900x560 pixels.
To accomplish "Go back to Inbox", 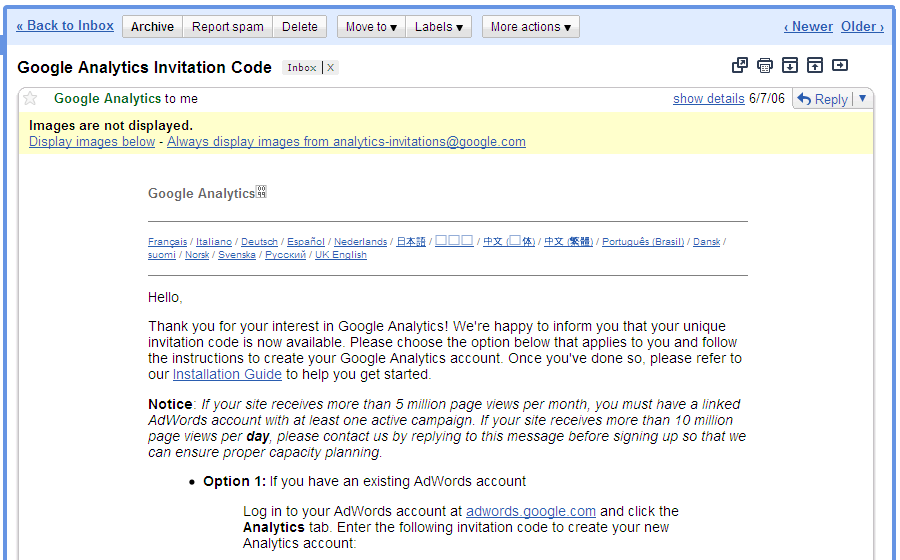I will pos(65,26).
